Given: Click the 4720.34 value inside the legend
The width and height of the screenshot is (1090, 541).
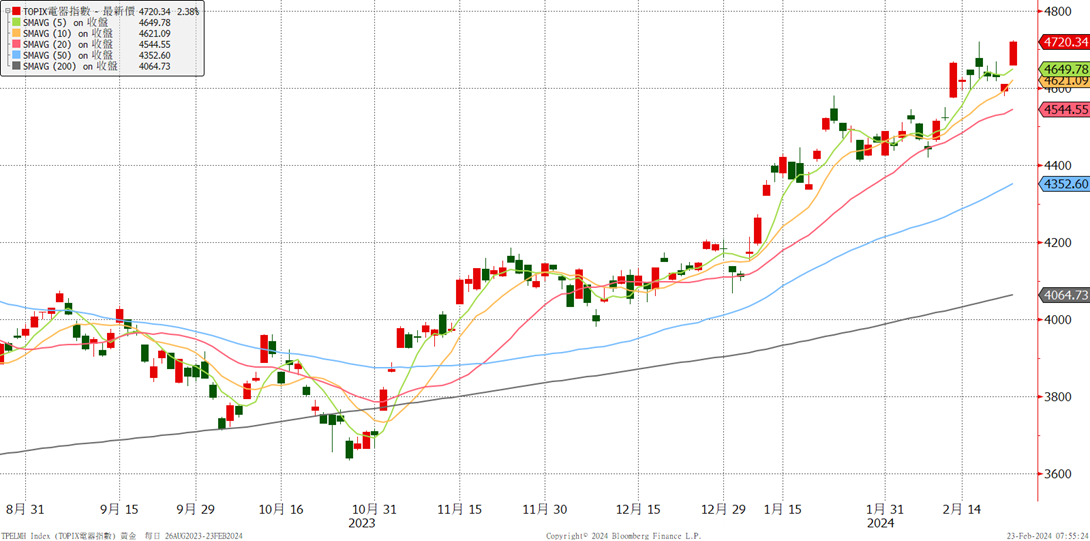Looking at the screenshot, I should coord(154,11).
